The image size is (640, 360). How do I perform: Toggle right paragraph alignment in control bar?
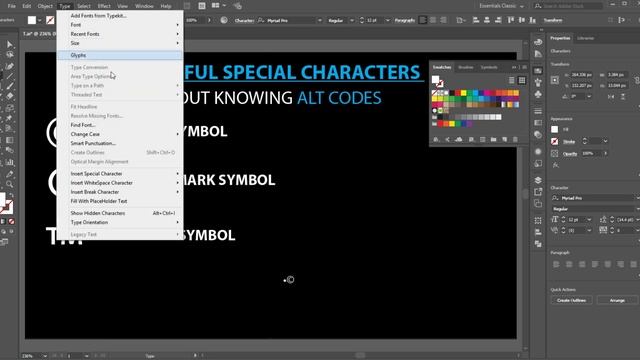(x=443, y=20)
